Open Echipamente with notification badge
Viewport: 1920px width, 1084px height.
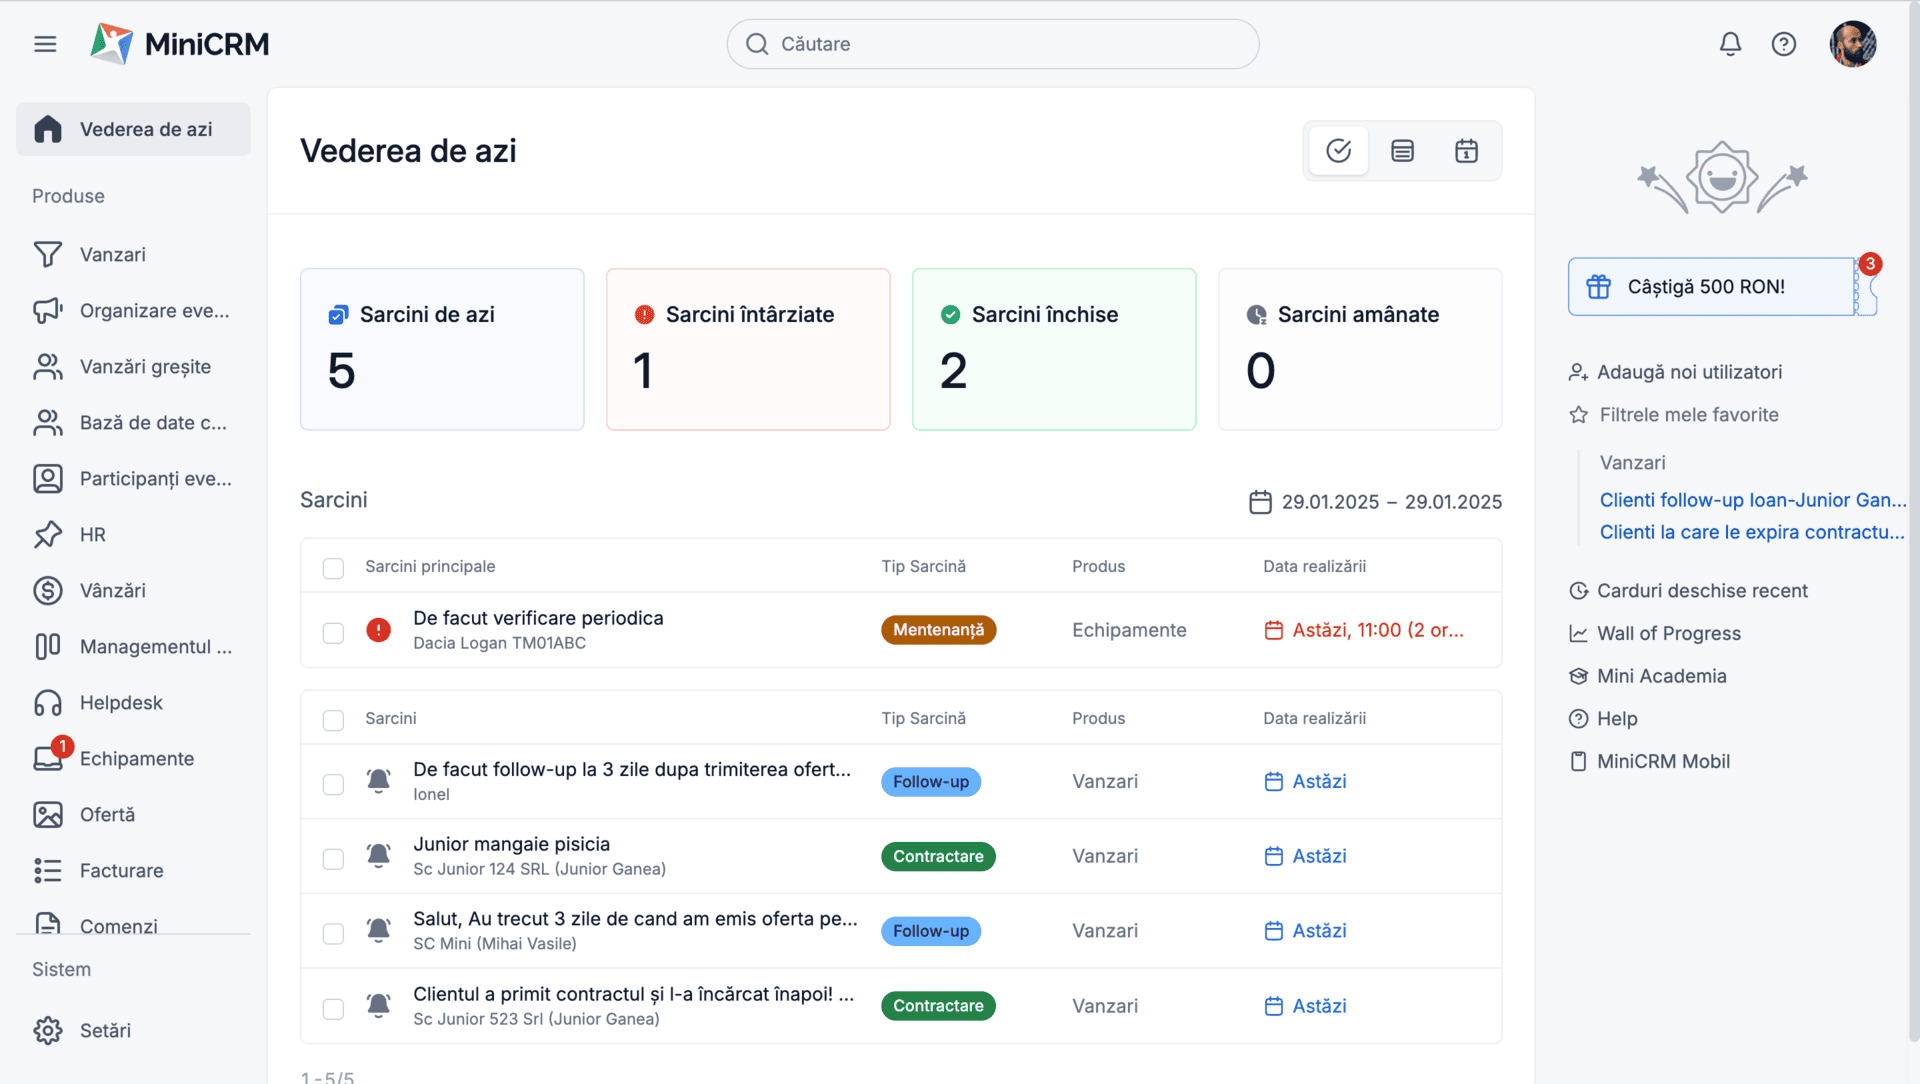point(133,759)
